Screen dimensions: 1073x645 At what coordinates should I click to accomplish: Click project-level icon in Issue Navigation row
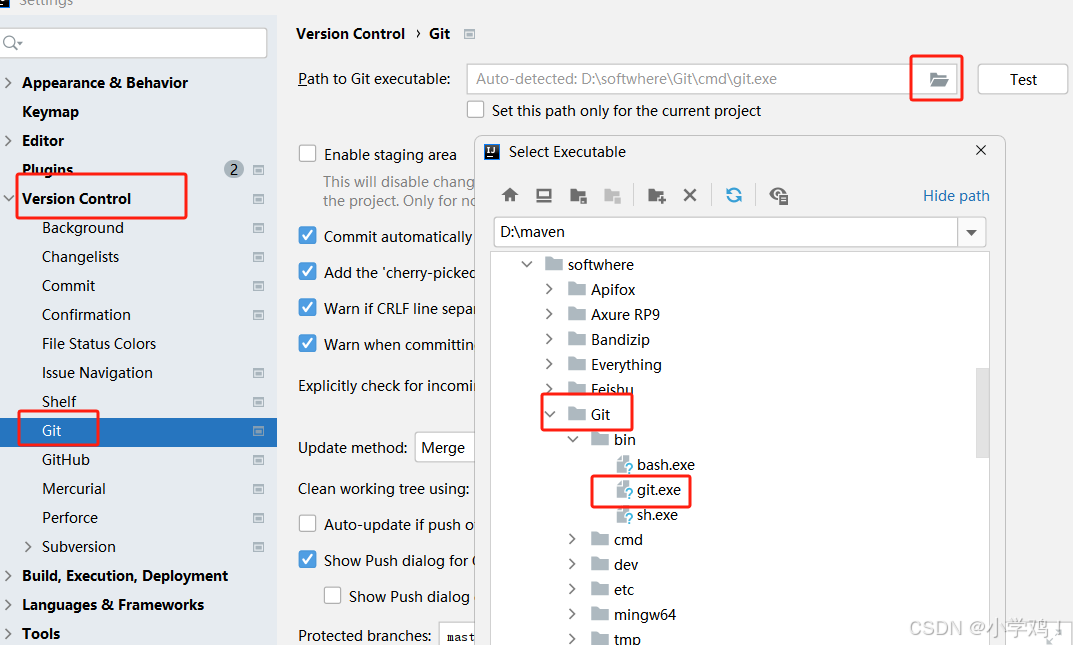(x=259, y=373)
